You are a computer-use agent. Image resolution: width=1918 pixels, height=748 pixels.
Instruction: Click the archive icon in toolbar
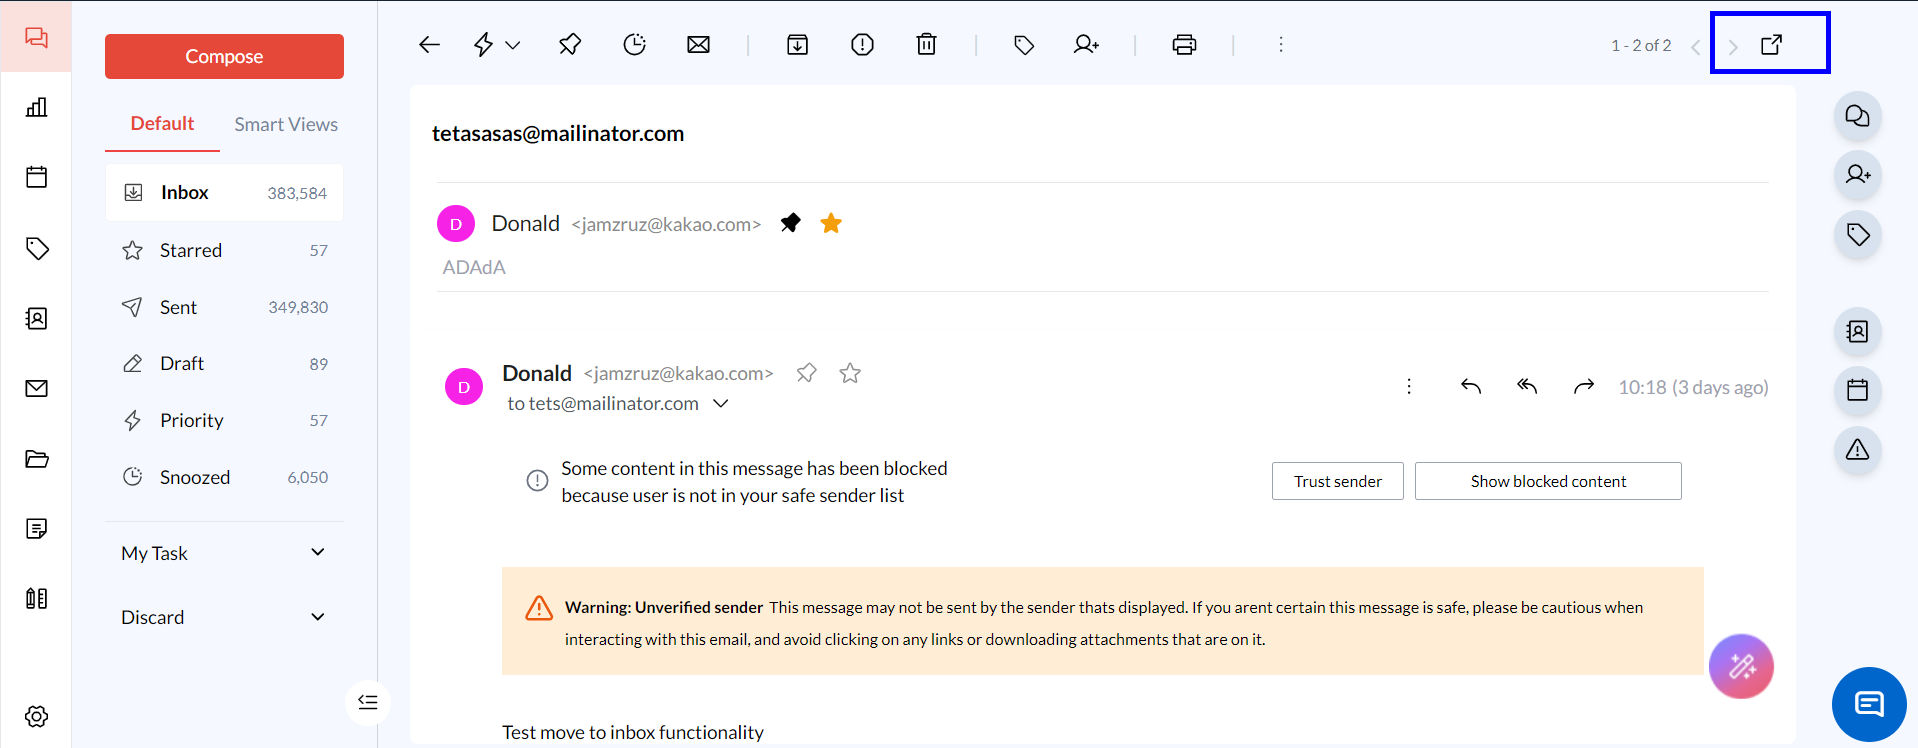[x=797, y=44]
